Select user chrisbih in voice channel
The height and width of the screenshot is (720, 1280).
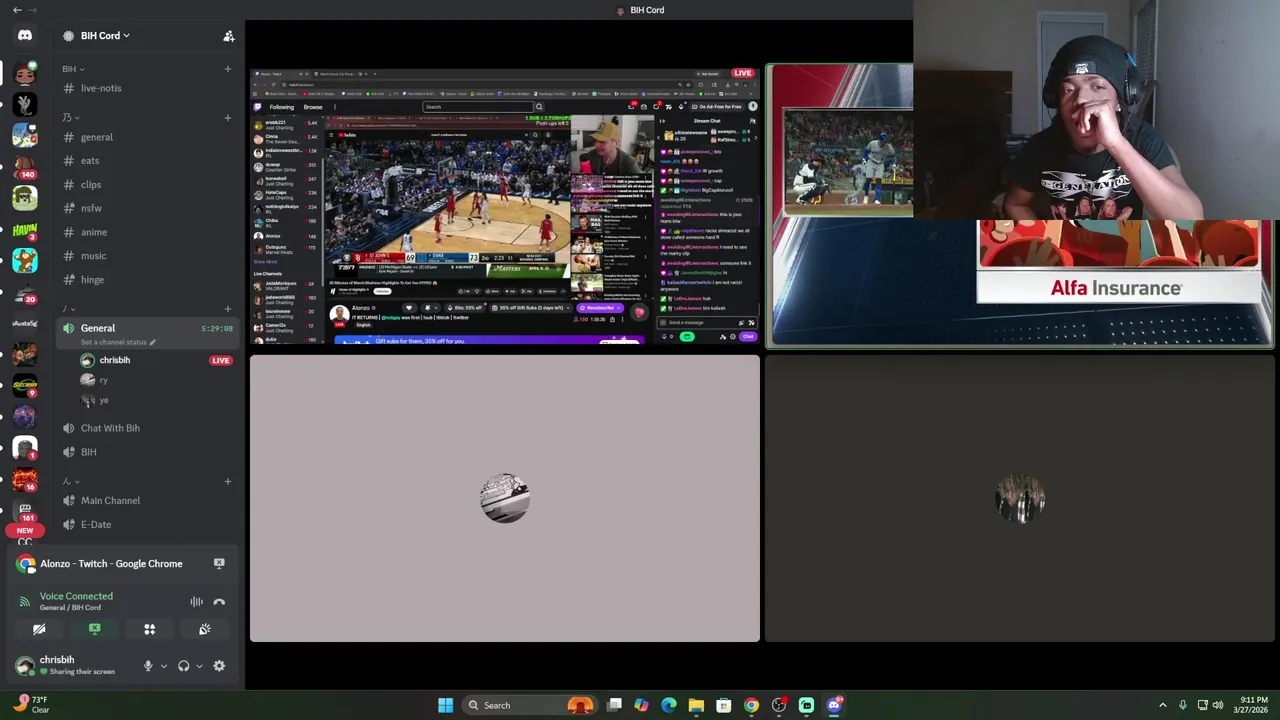coord(114,360)
